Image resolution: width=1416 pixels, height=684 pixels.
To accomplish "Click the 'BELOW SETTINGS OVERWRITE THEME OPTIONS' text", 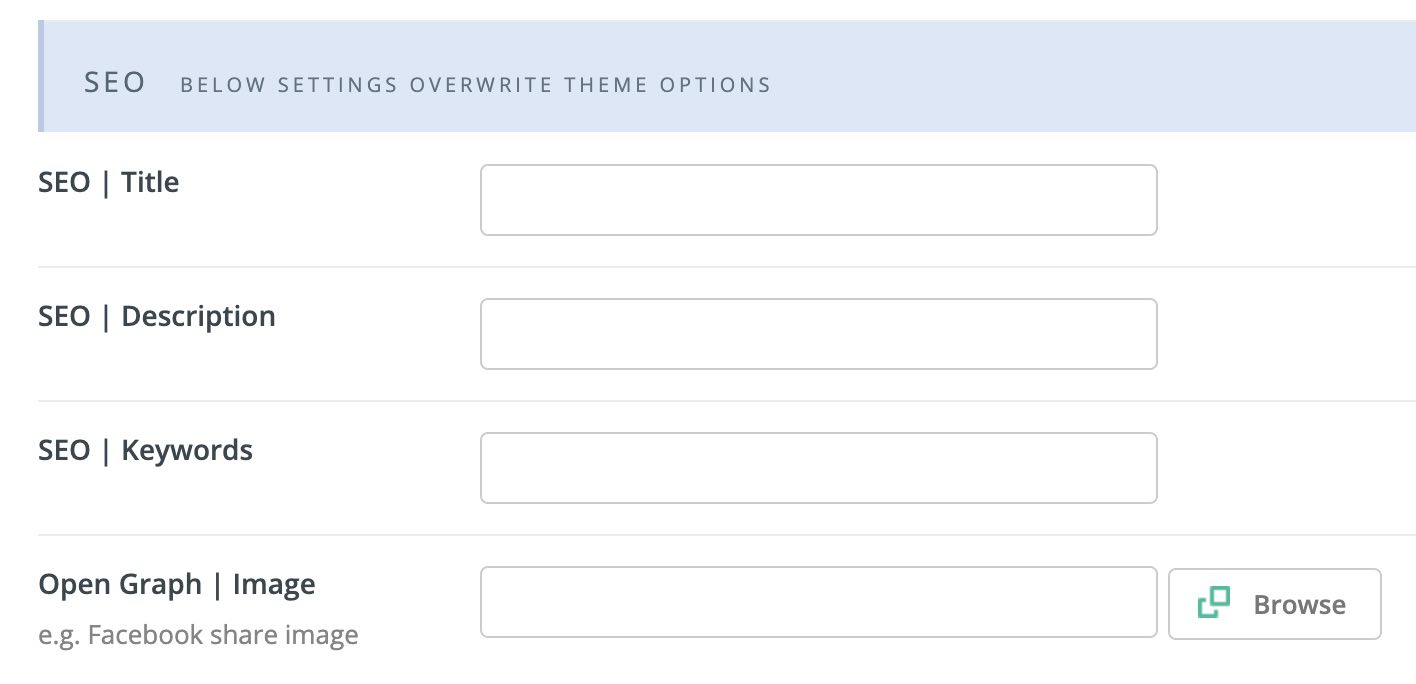I will [x=475, y=85].
